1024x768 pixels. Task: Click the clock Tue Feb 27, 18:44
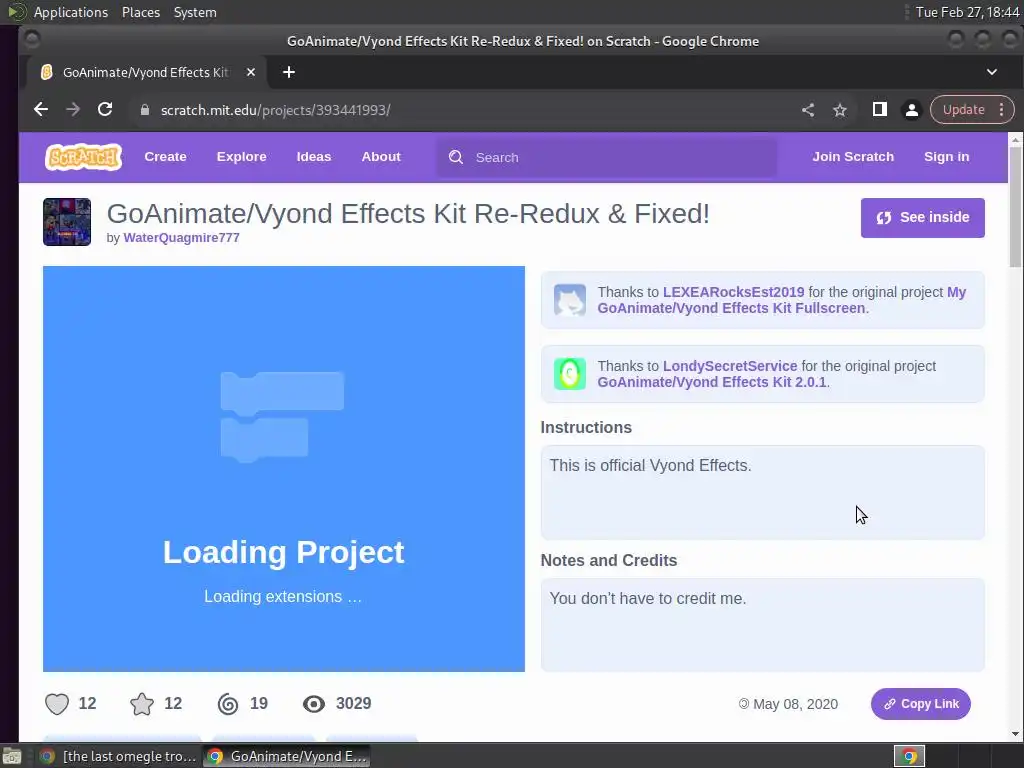point(967,12)
